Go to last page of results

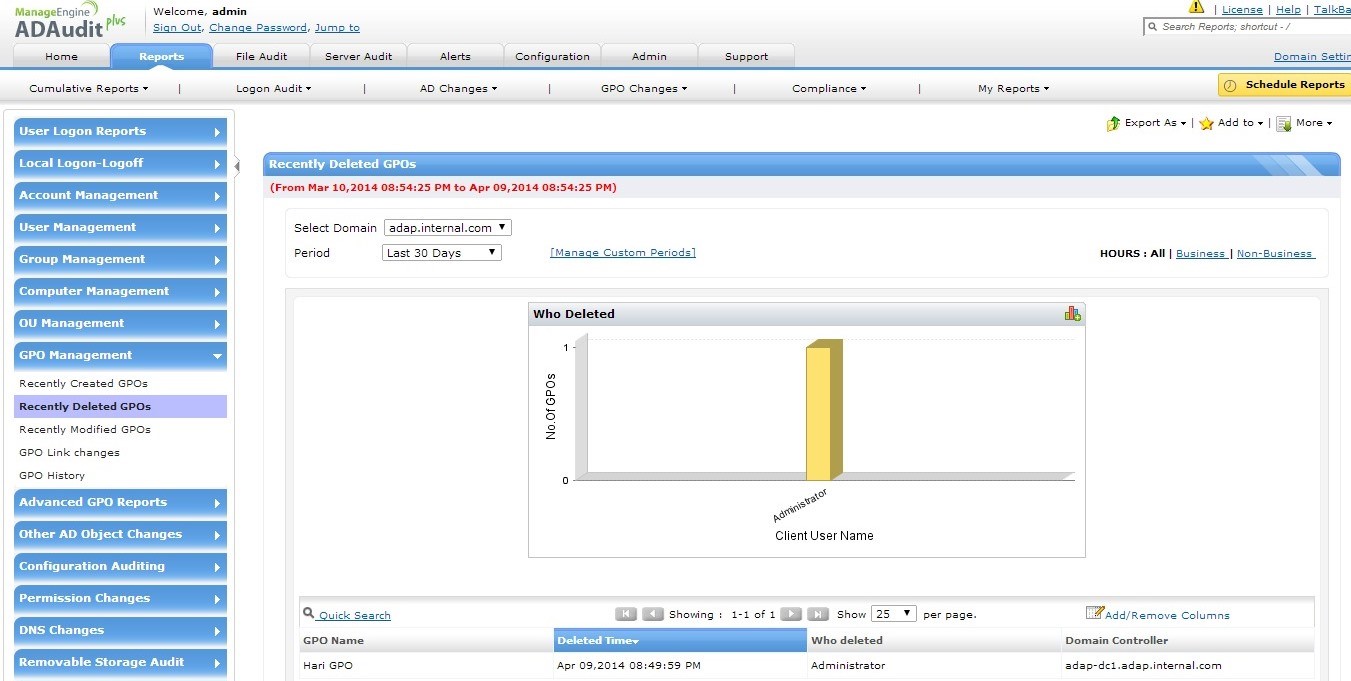coord(818,614)
